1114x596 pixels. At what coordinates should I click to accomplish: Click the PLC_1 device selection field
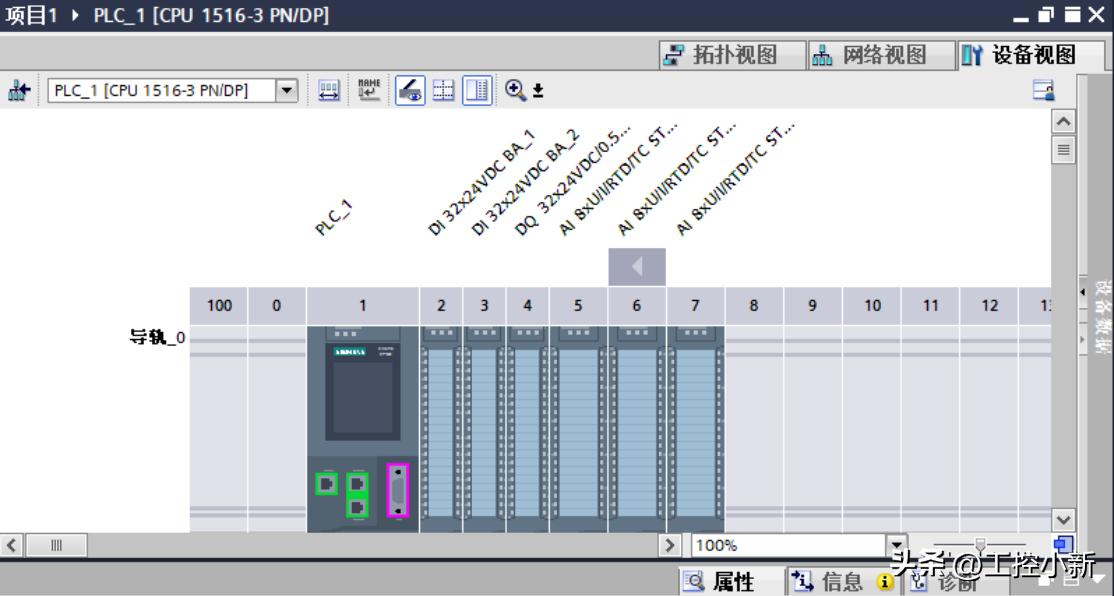click(x=162, y=90)
